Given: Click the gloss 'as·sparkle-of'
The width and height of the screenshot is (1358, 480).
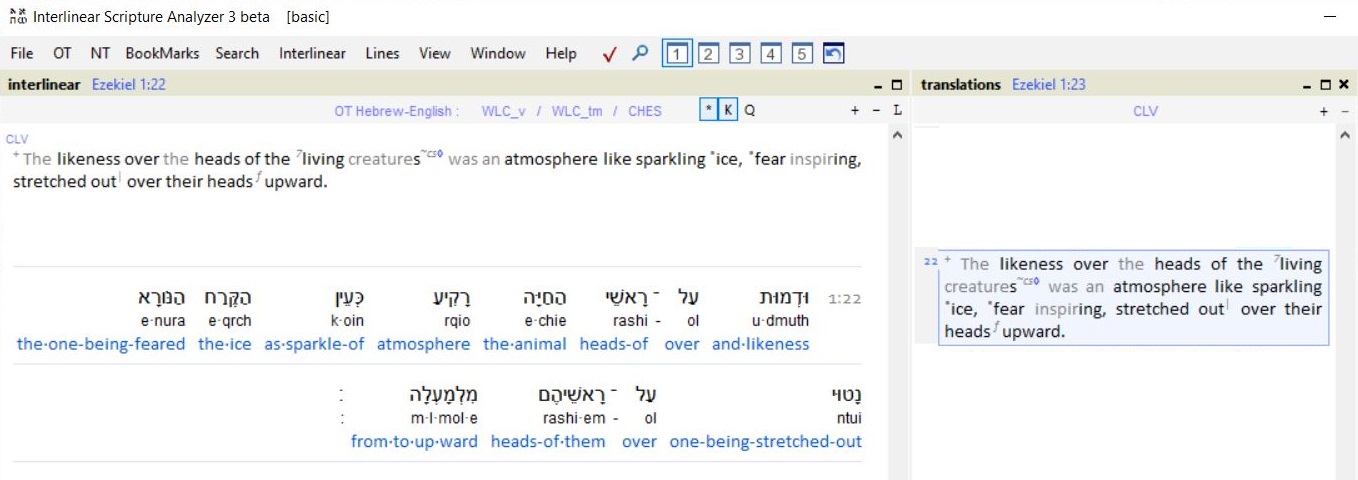Looking at the screenshot, I should 314,344.
